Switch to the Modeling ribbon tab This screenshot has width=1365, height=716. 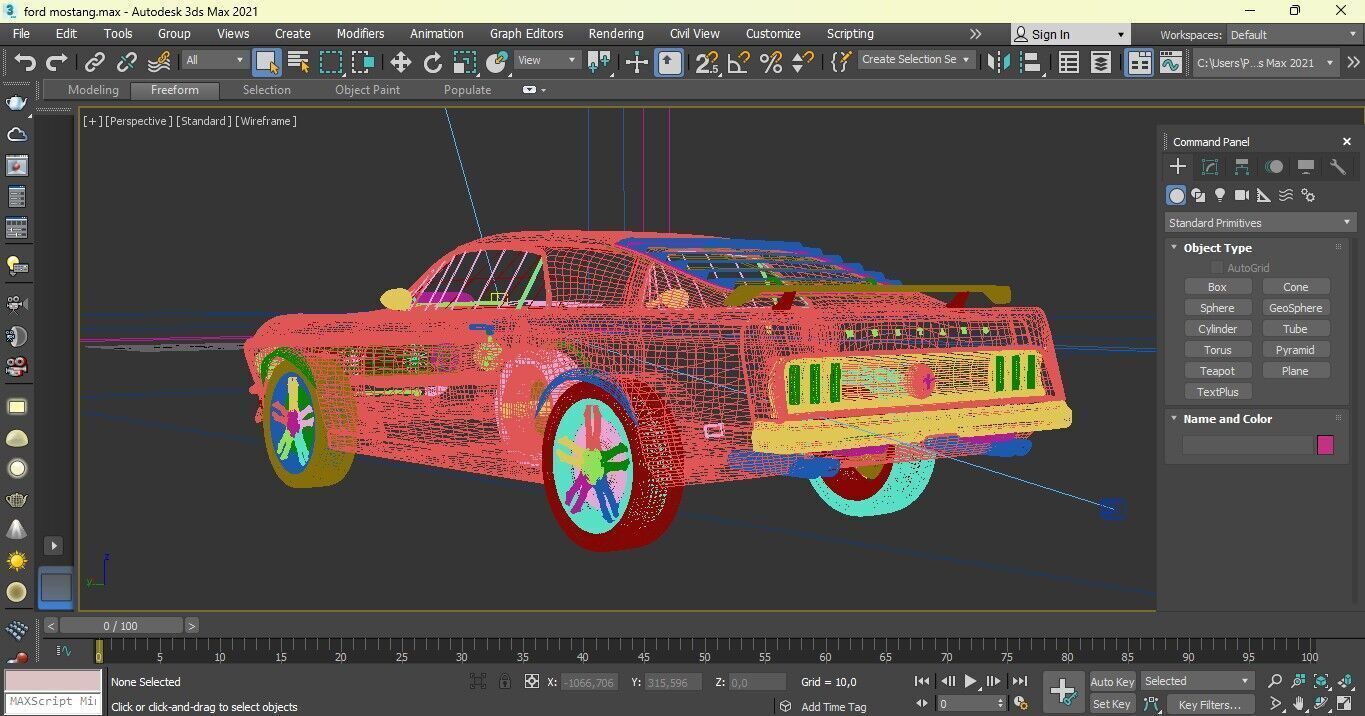93,89
